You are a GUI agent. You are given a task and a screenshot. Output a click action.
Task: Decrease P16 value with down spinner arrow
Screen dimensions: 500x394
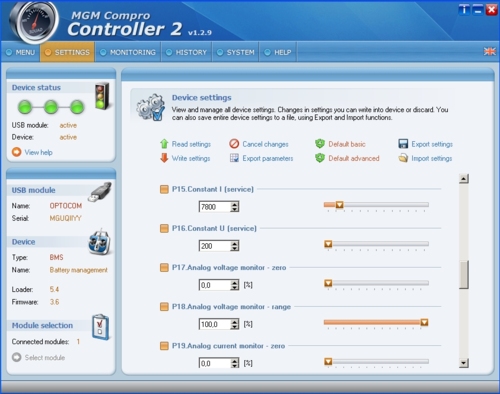point(235,248)
